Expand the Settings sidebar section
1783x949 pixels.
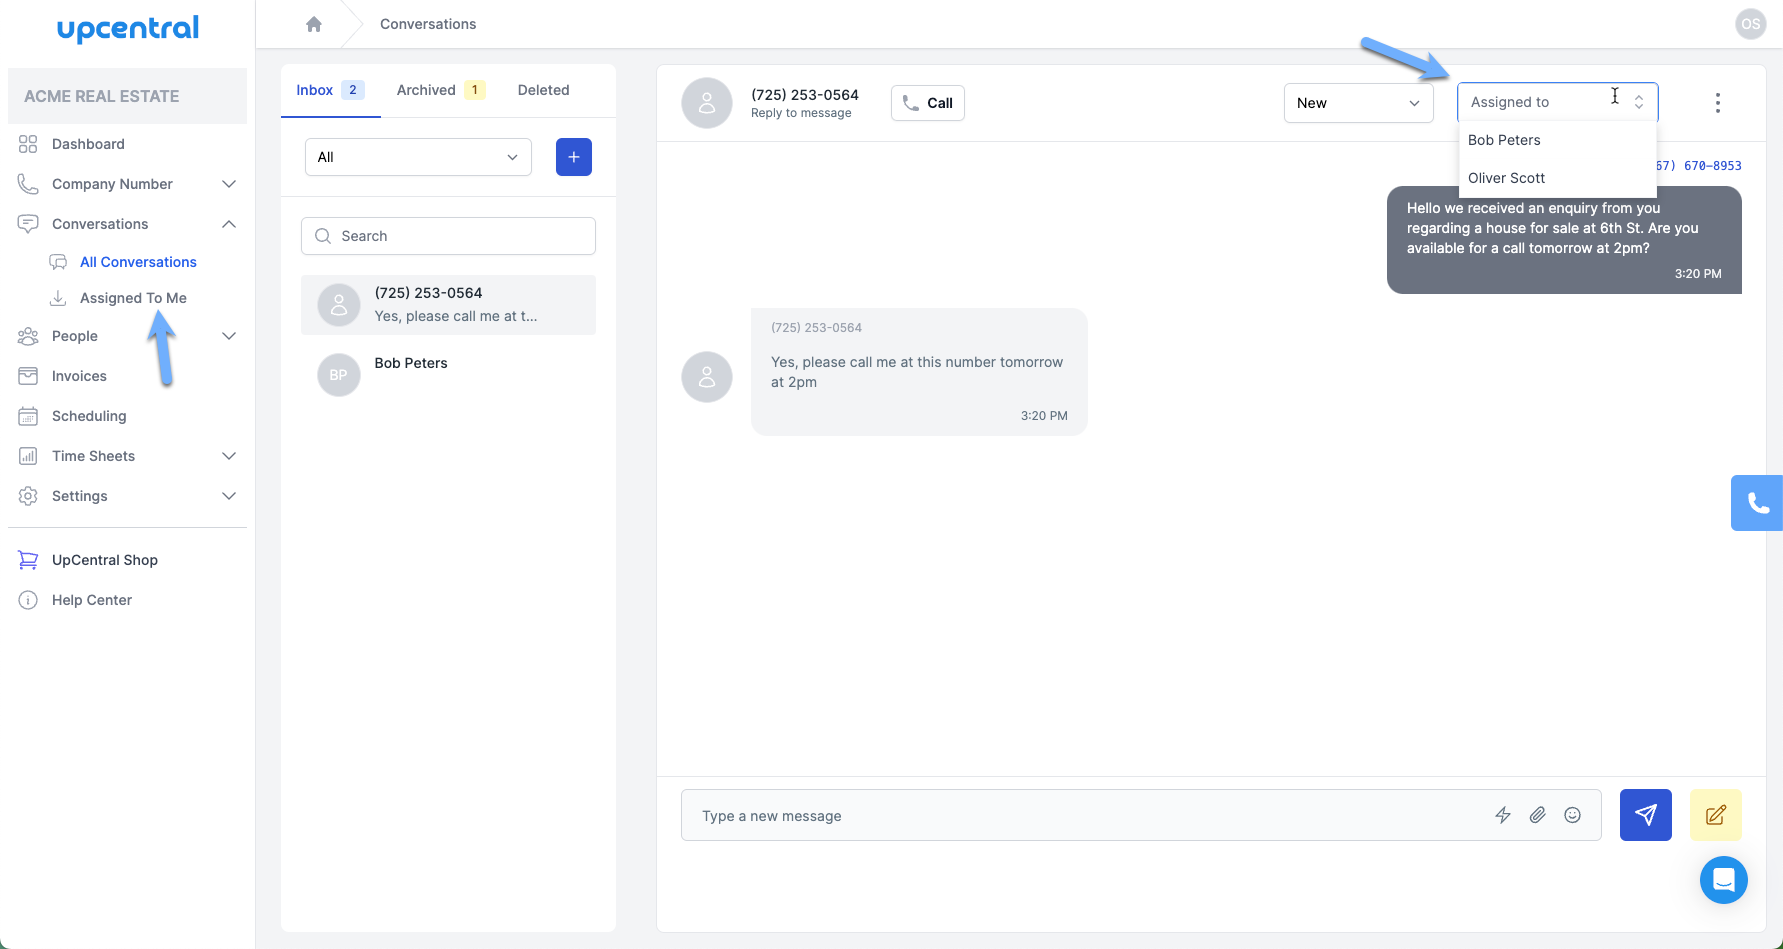(229, 495)
